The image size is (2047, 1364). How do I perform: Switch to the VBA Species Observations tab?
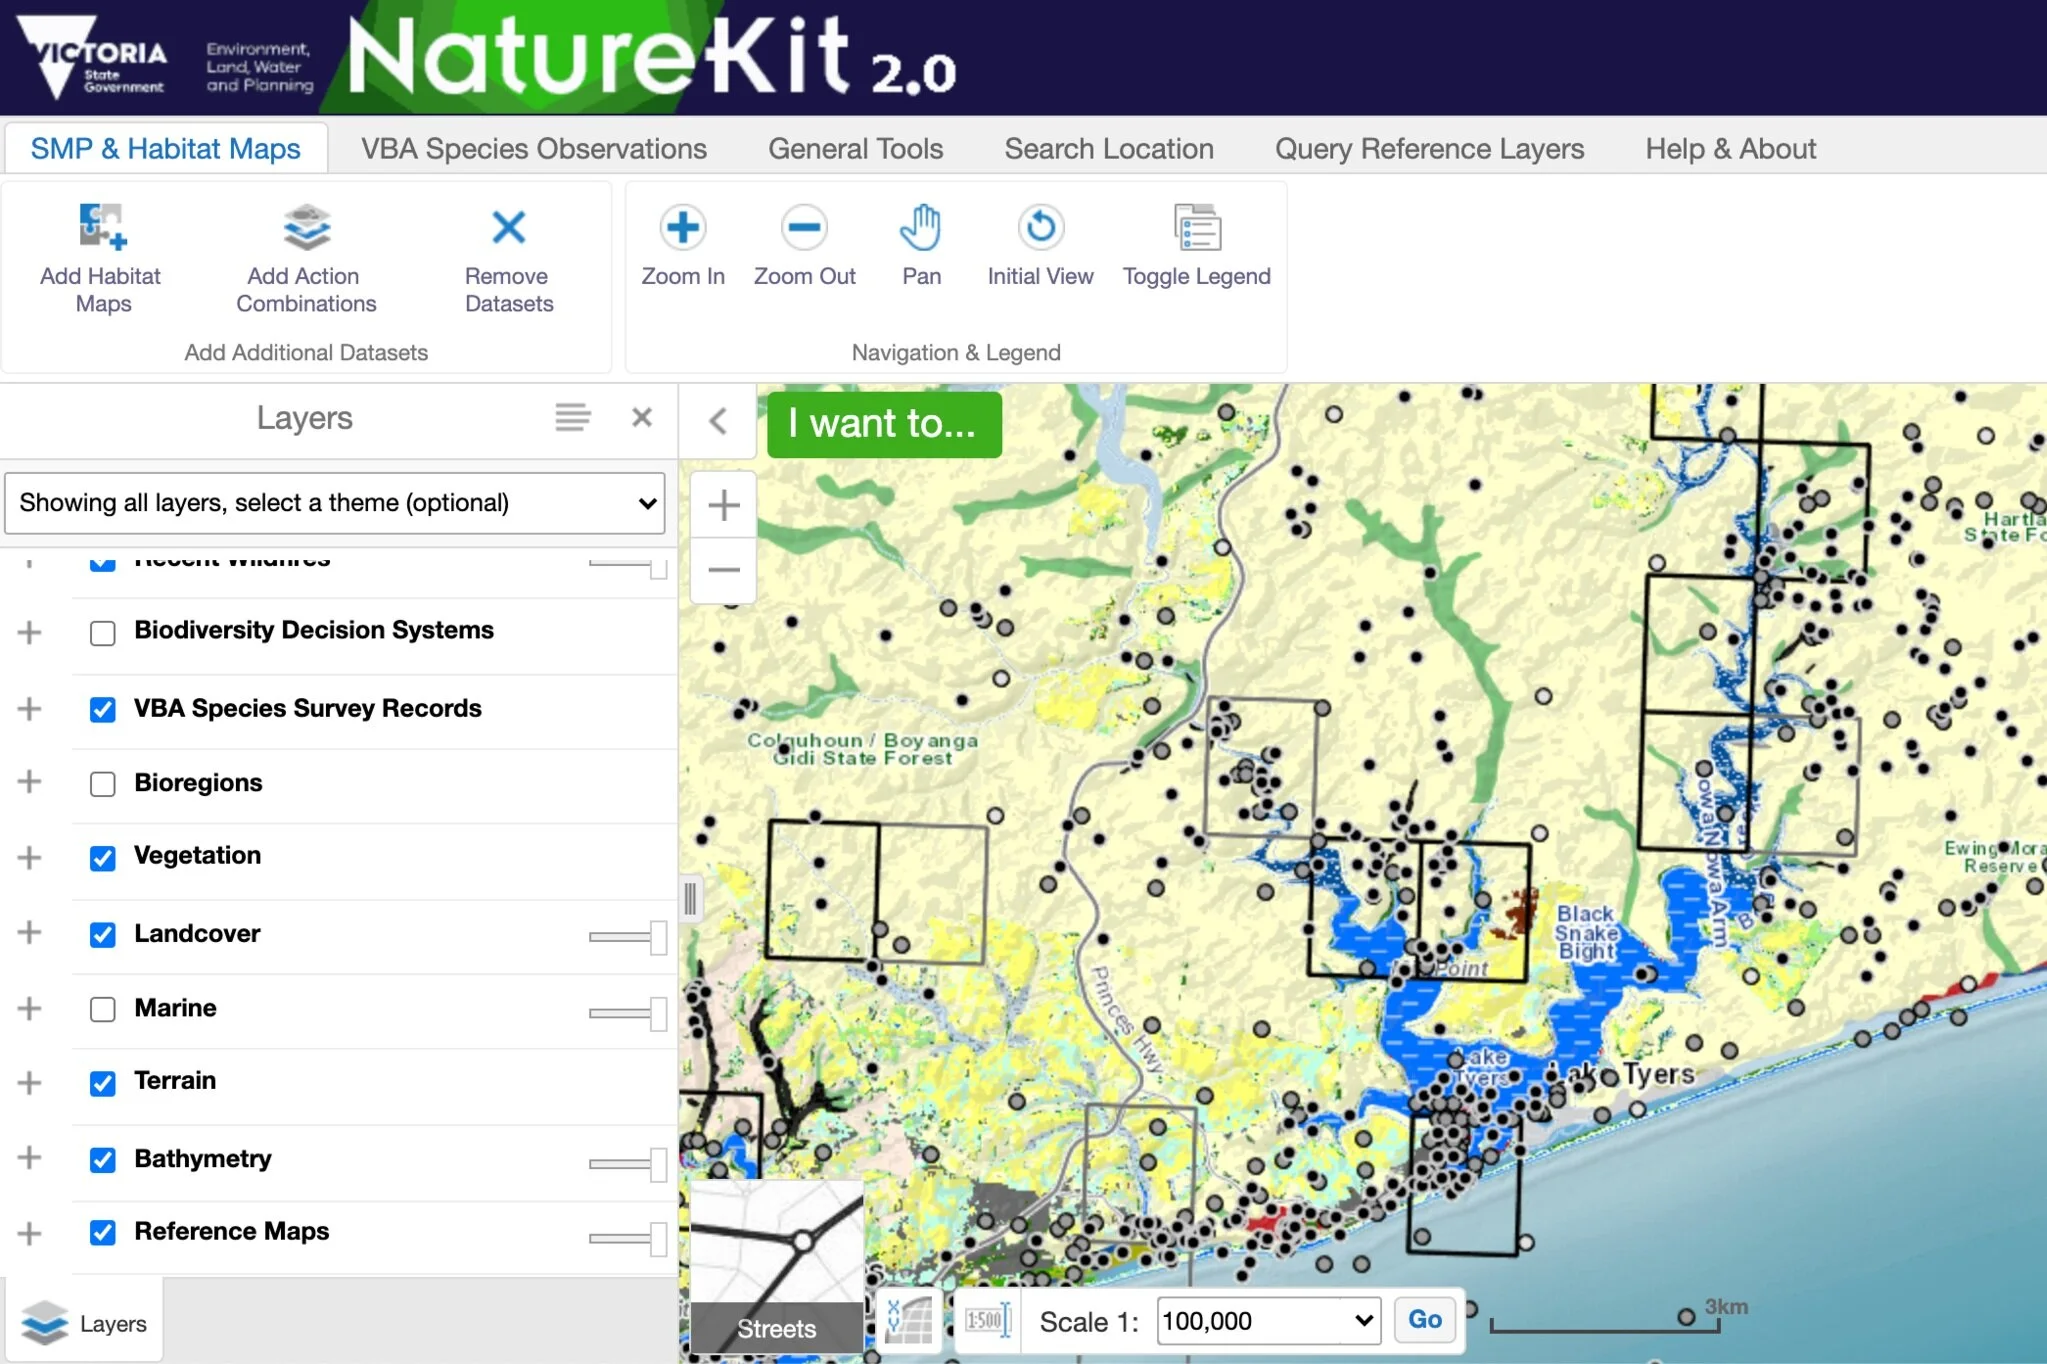(533, 148)
